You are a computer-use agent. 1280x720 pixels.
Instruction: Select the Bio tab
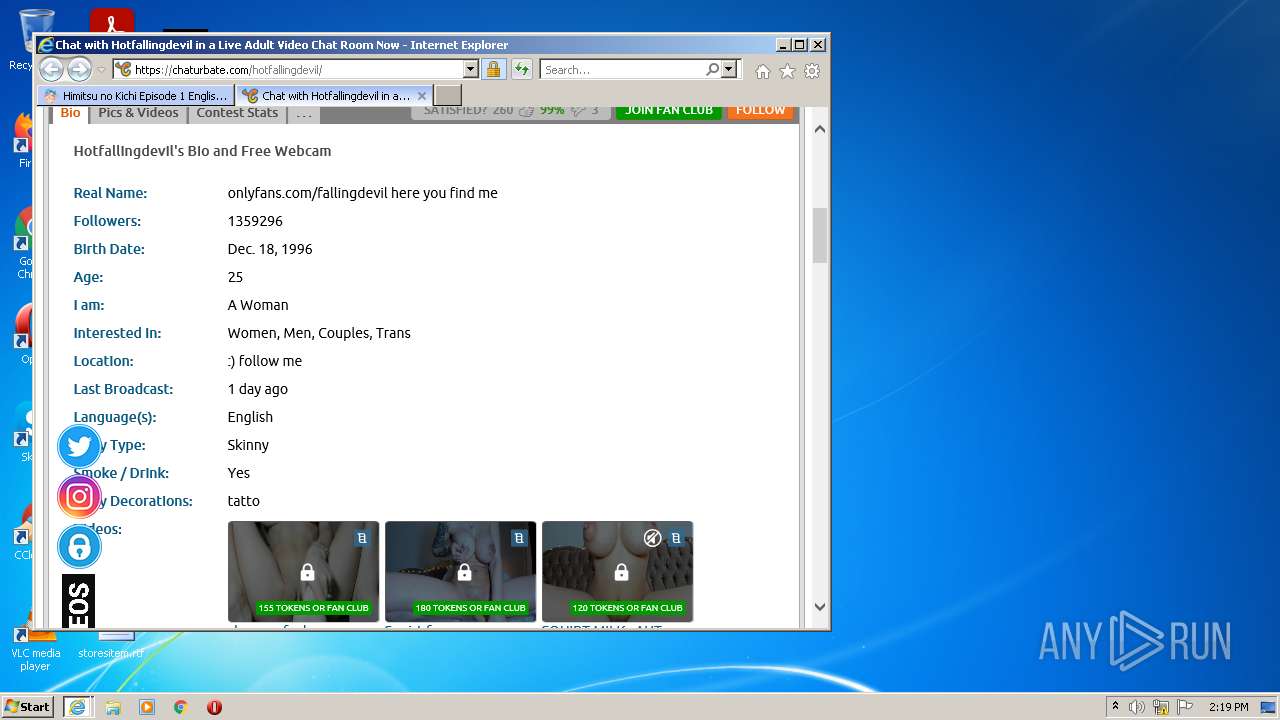coord(70,113)
